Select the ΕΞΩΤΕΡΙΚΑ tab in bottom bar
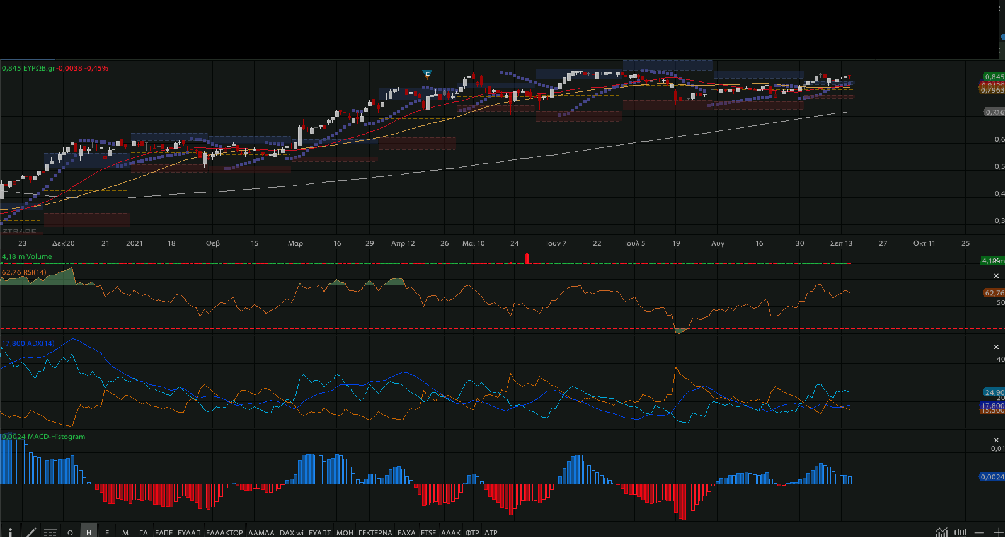The image size is (1005, 537). click(376, 532)
